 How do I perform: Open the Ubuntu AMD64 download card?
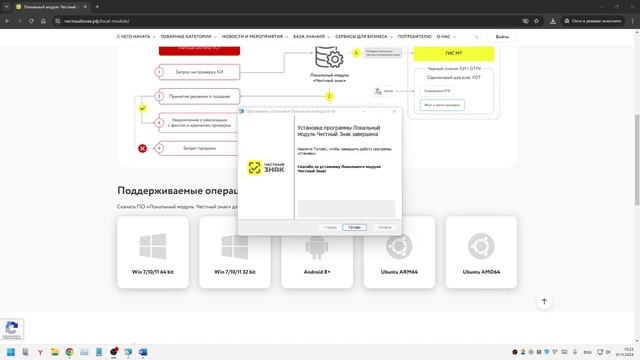[481, 252]
